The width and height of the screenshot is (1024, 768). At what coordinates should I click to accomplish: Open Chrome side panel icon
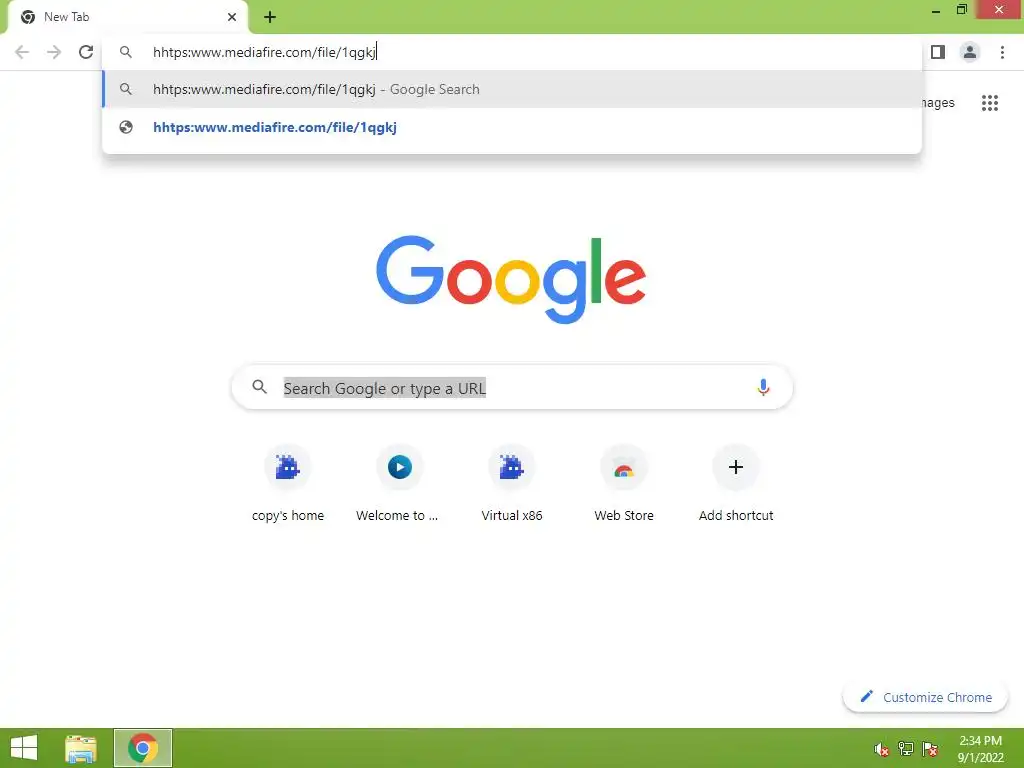tap(938, 52)
